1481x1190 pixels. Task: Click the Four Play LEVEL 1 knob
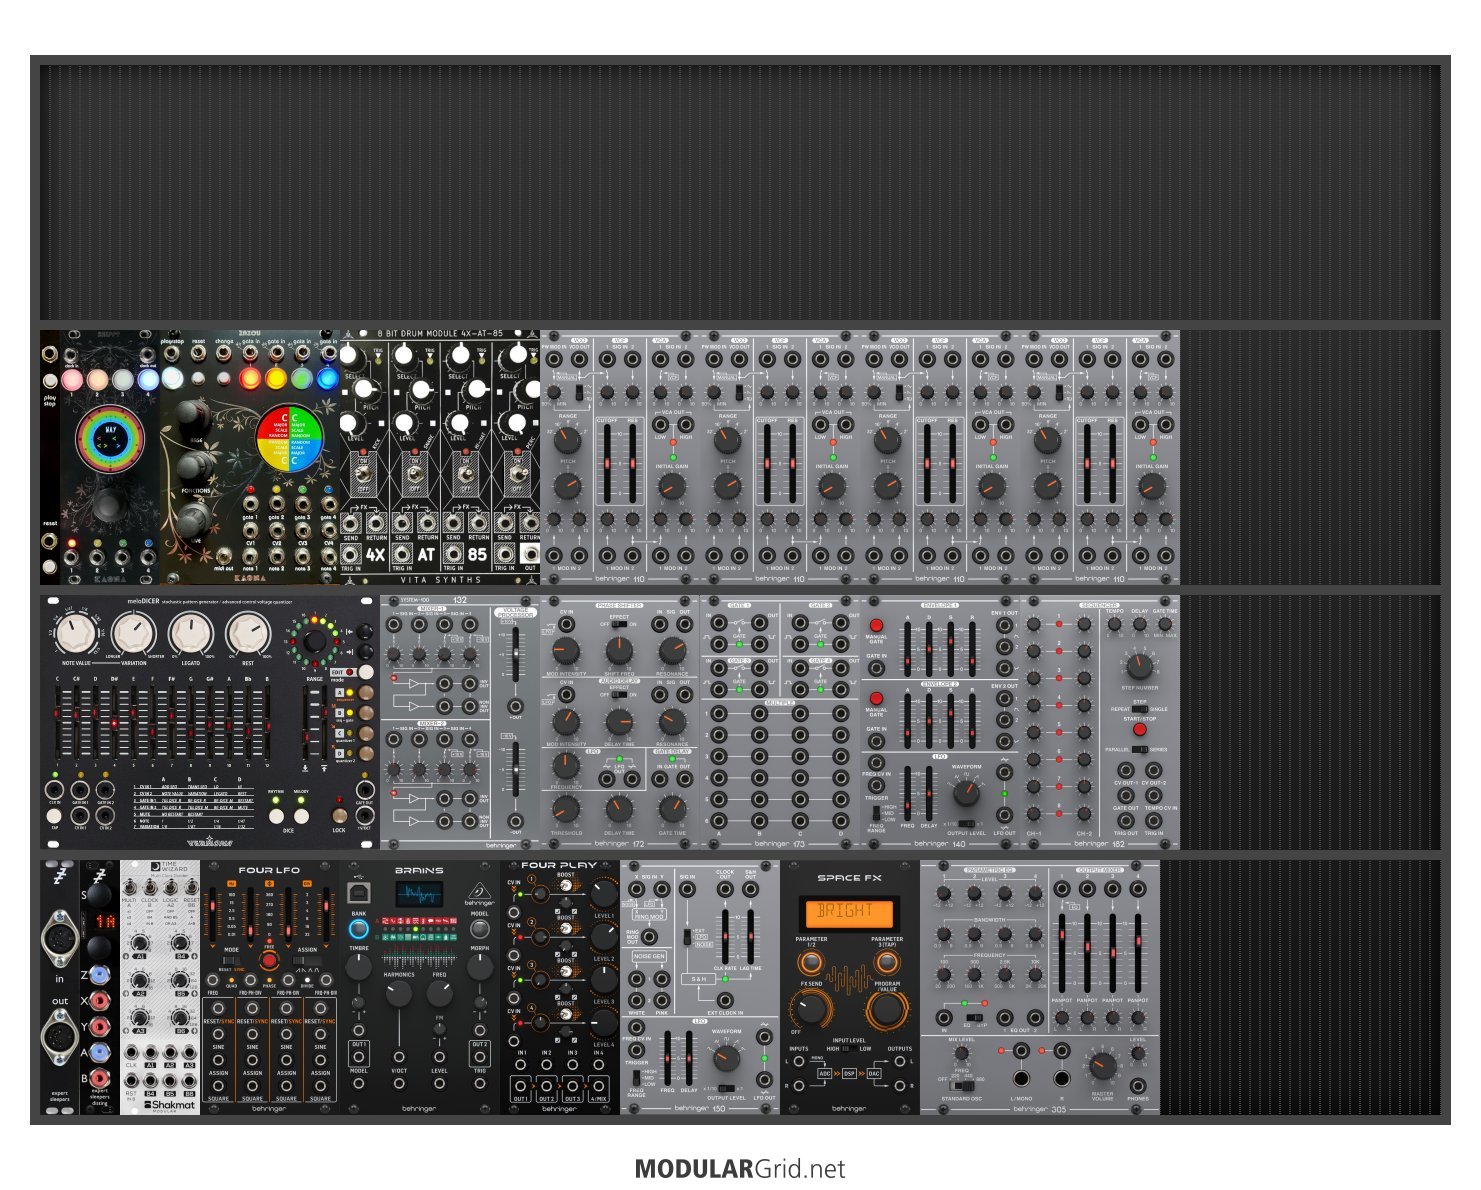pos(603,893)
